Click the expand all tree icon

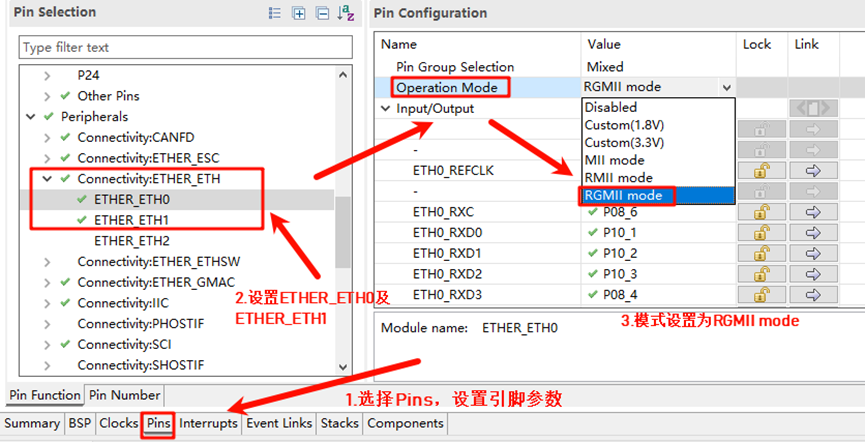(299, 13)
